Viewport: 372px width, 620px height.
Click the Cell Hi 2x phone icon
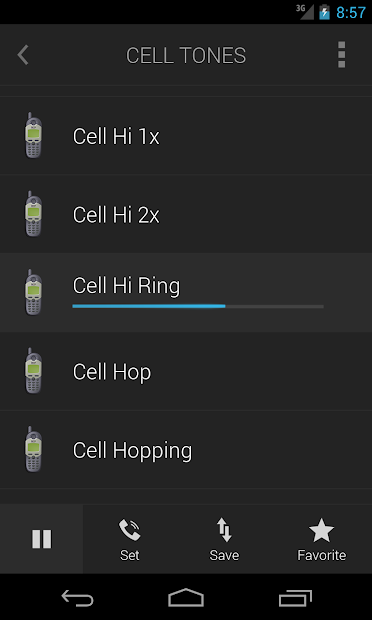34,214
